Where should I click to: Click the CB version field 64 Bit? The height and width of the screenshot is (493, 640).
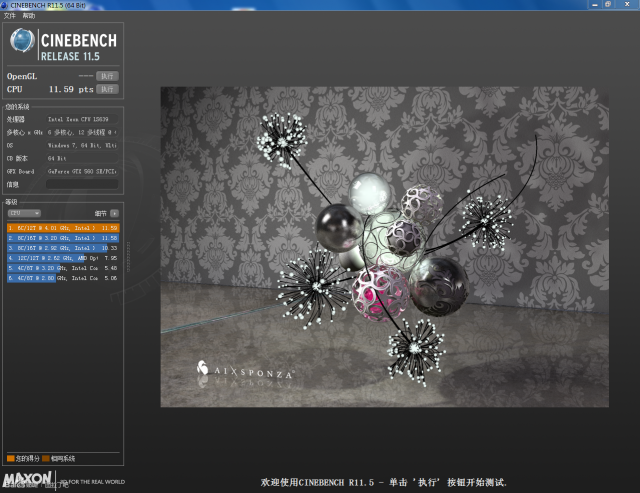pyautogui.click(x=82, y=158)
